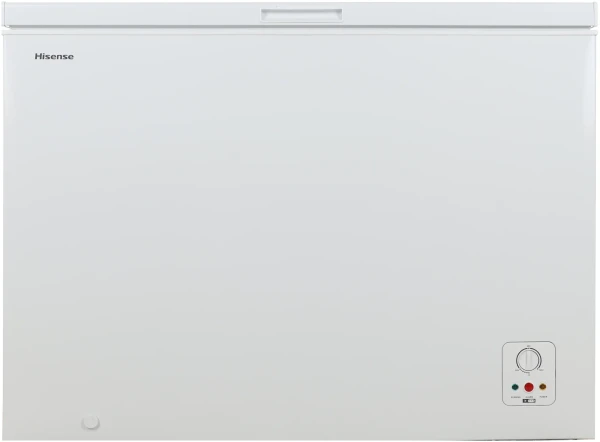The image size is (600, 442).
Task: Click the amber power indicator light
Action: point(543,387)
